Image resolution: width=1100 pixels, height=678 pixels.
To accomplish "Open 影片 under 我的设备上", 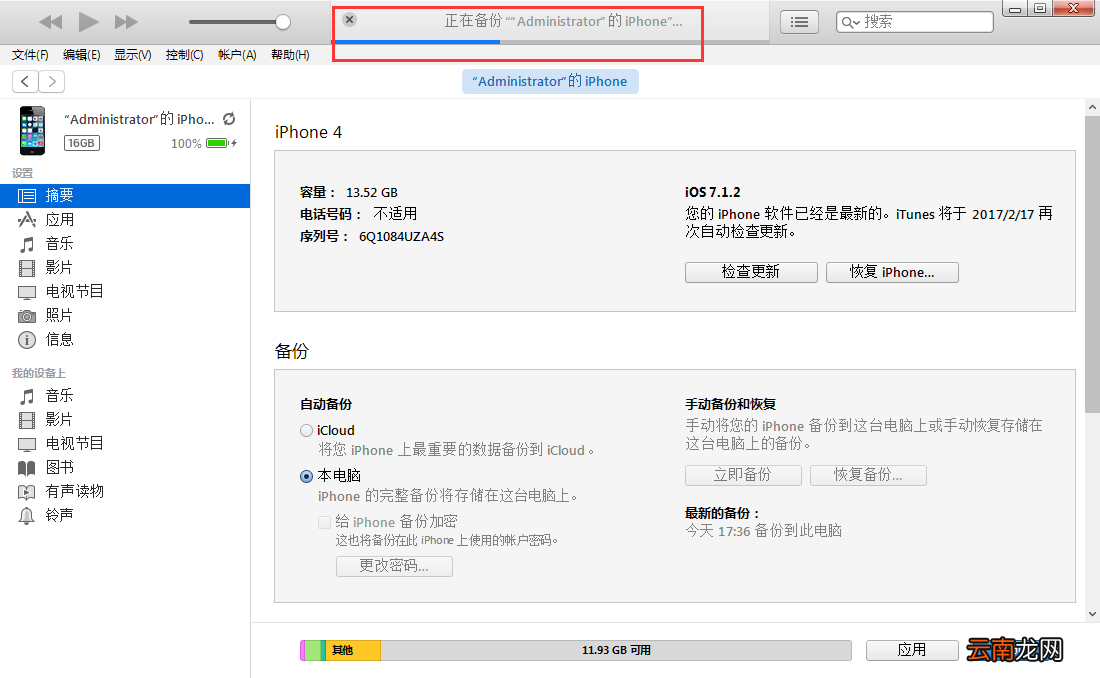I will click(x=125, y=420).
